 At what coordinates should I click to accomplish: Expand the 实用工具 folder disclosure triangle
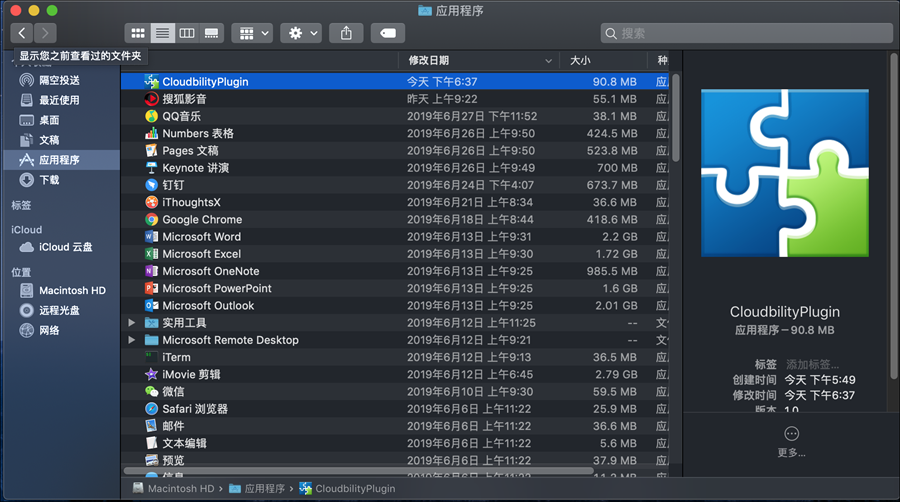(132, 323)
